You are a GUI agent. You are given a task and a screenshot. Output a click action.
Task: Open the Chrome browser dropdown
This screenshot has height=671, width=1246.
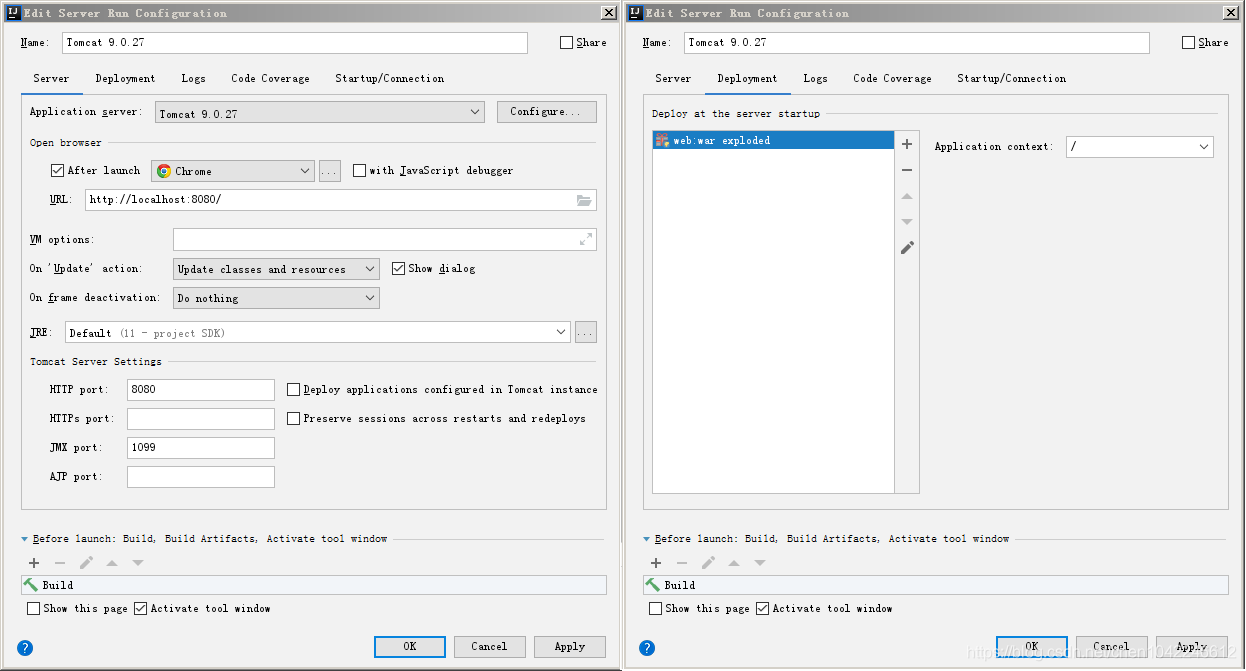click(233, 171)
